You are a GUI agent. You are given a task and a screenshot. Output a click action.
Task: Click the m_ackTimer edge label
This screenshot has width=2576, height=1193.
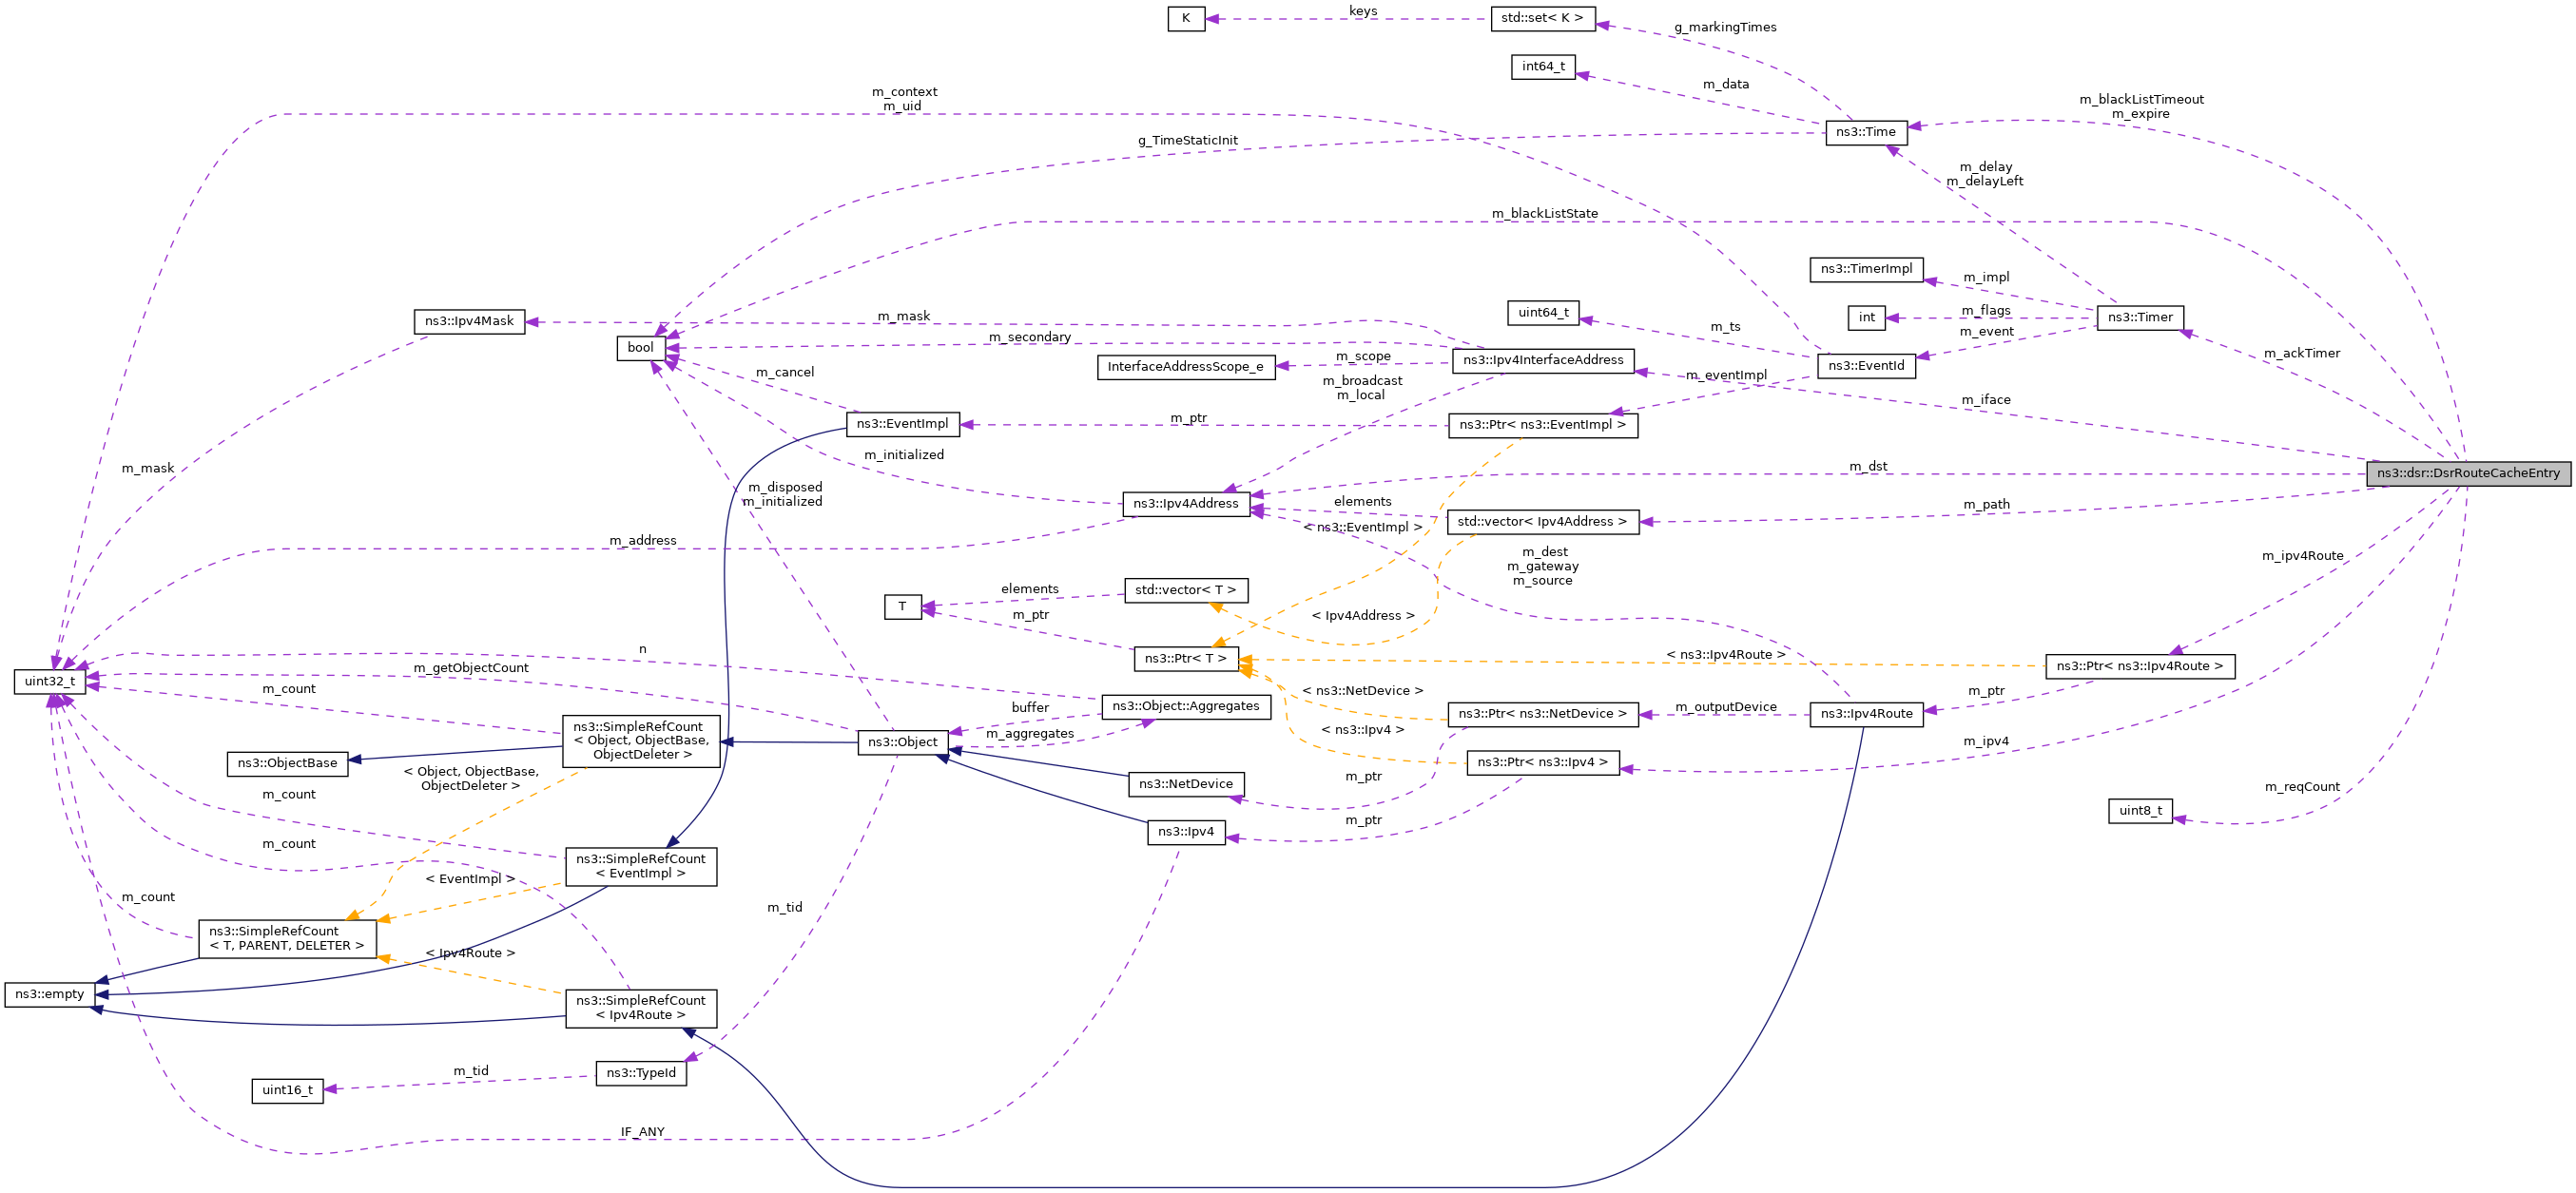(x=2302, y=354)
